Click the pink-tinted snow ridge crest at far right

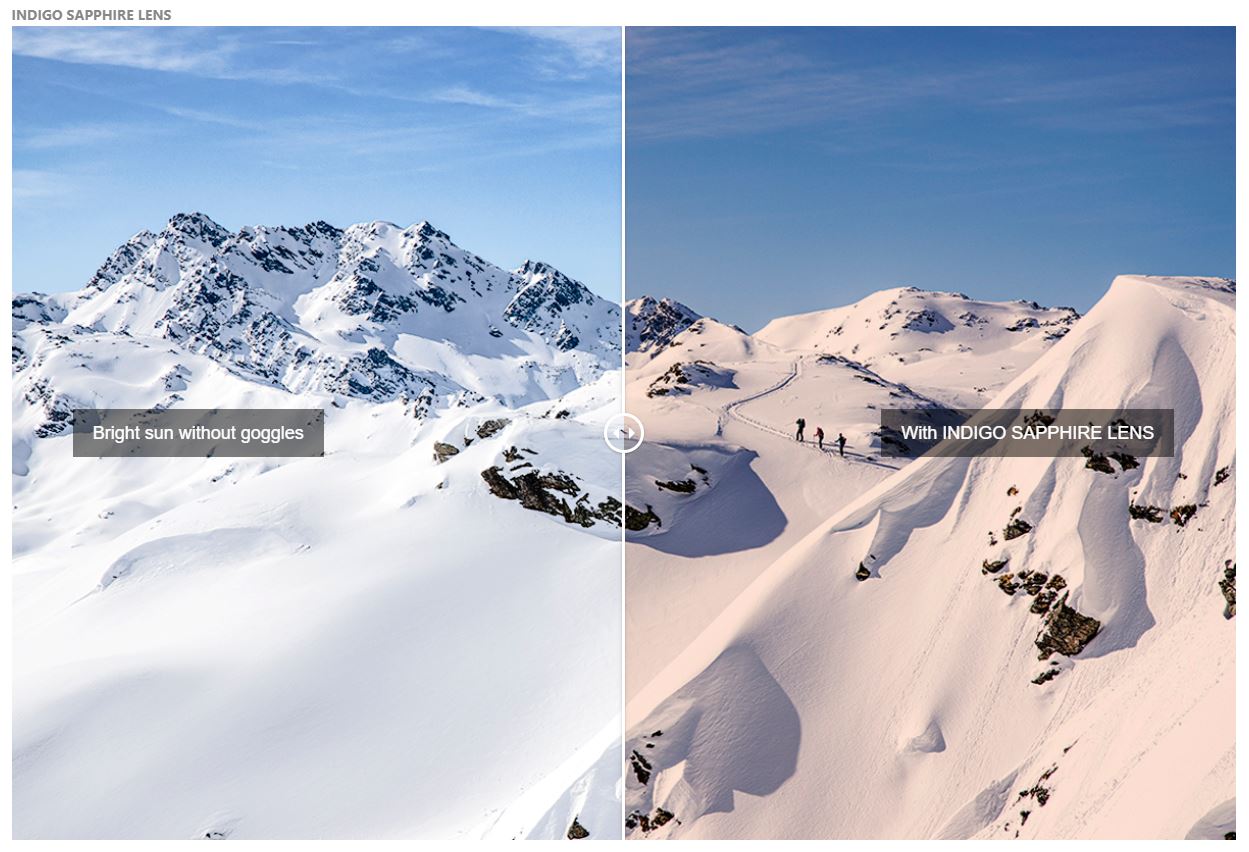(1170, 300)
